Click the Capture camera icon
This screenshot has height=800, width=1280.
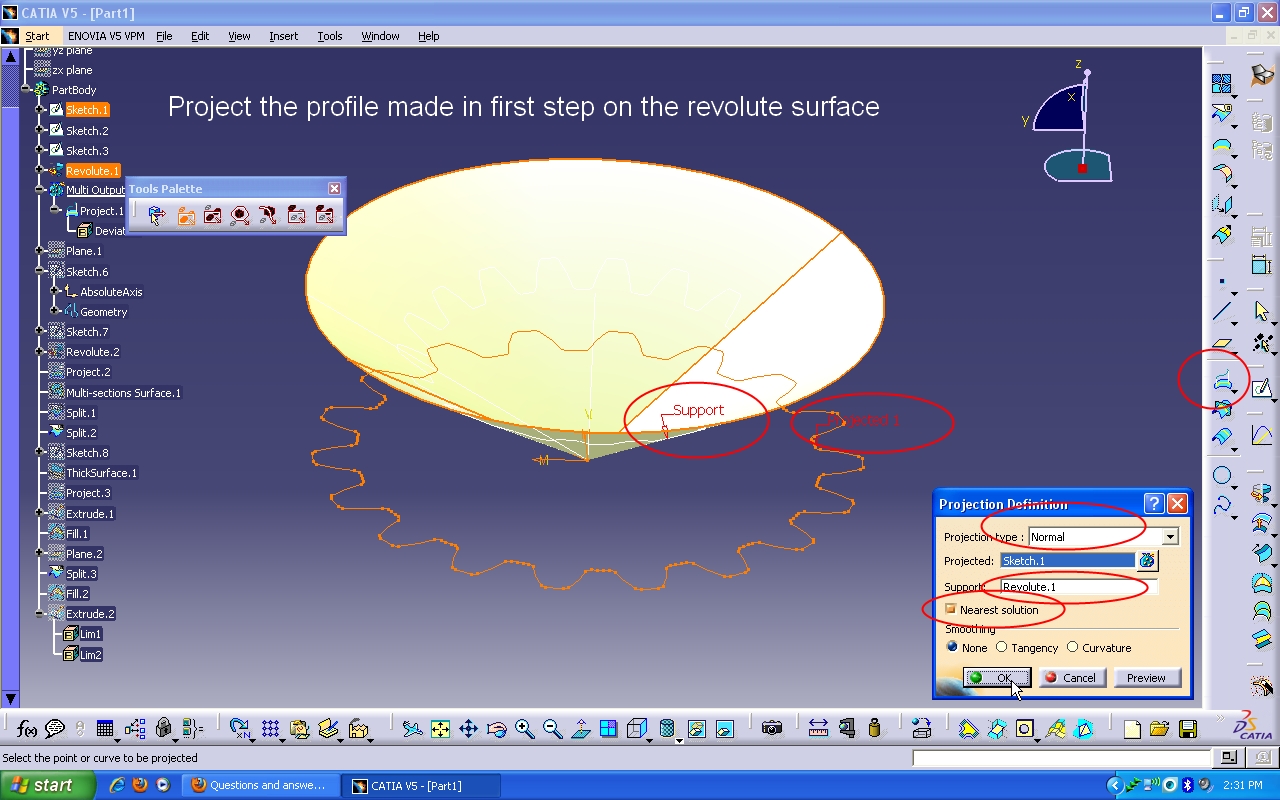[771, 729]
